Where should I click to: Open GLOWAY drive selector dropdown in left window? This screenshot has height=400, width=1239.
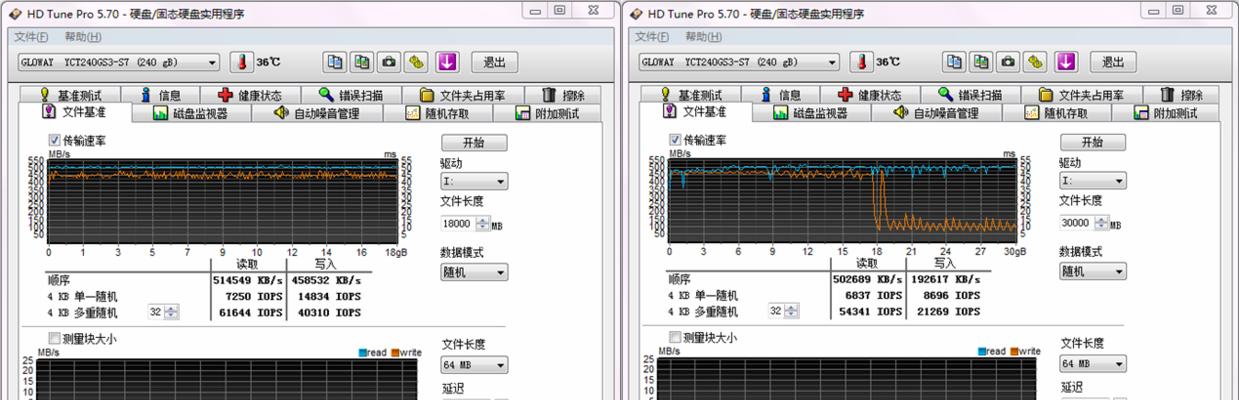click(x=118, y=62)
